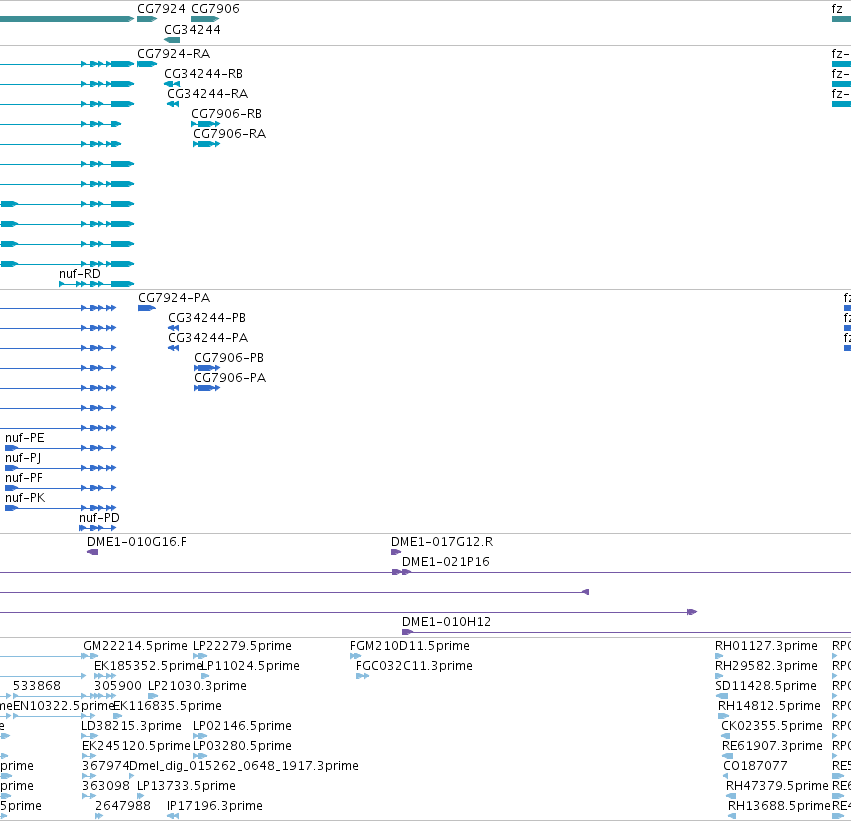Select nuf-PK protein label
The width and height of the screenshot is (851, 821).
(26, 498)
